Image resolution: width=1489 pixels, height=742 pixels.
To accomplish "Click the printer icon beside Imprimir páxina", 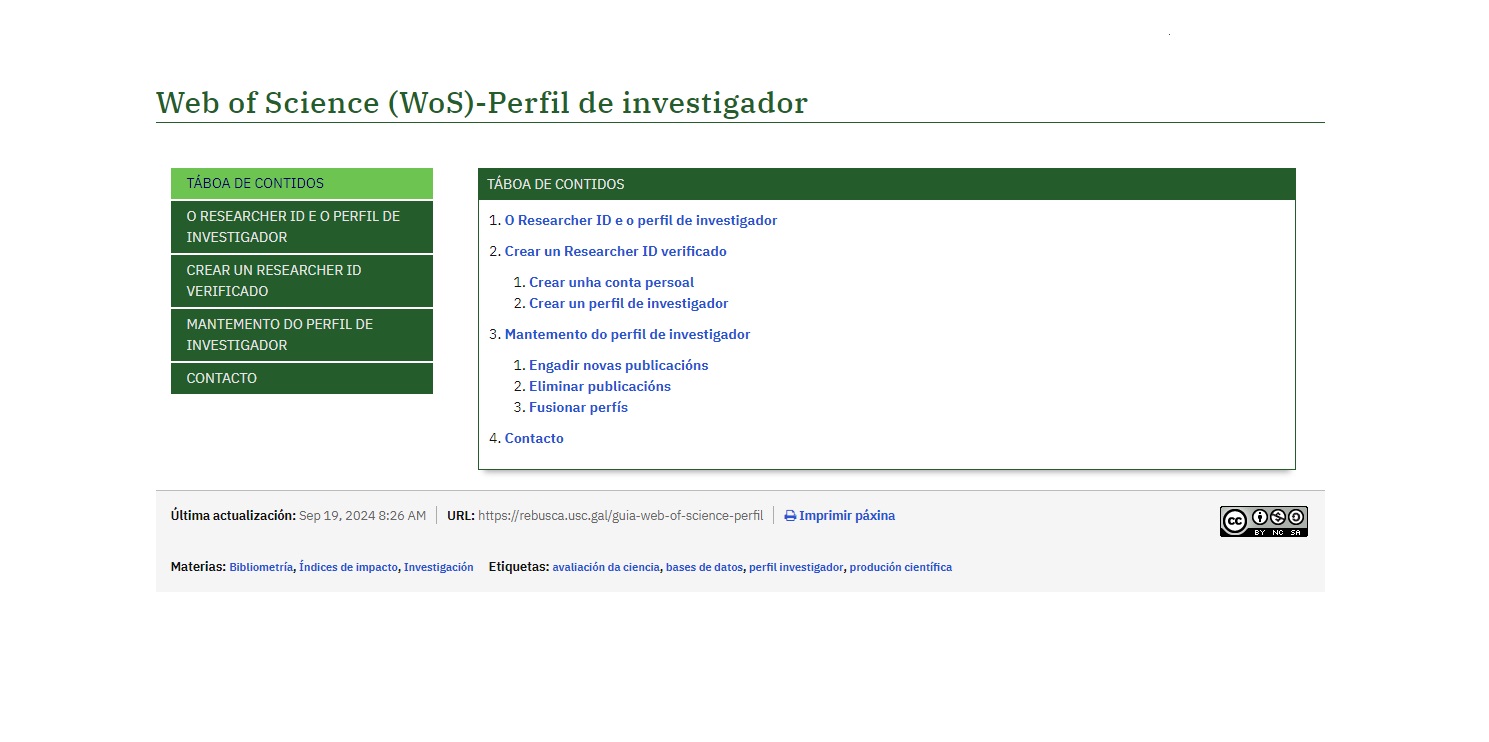I will [x=790, y=516].
